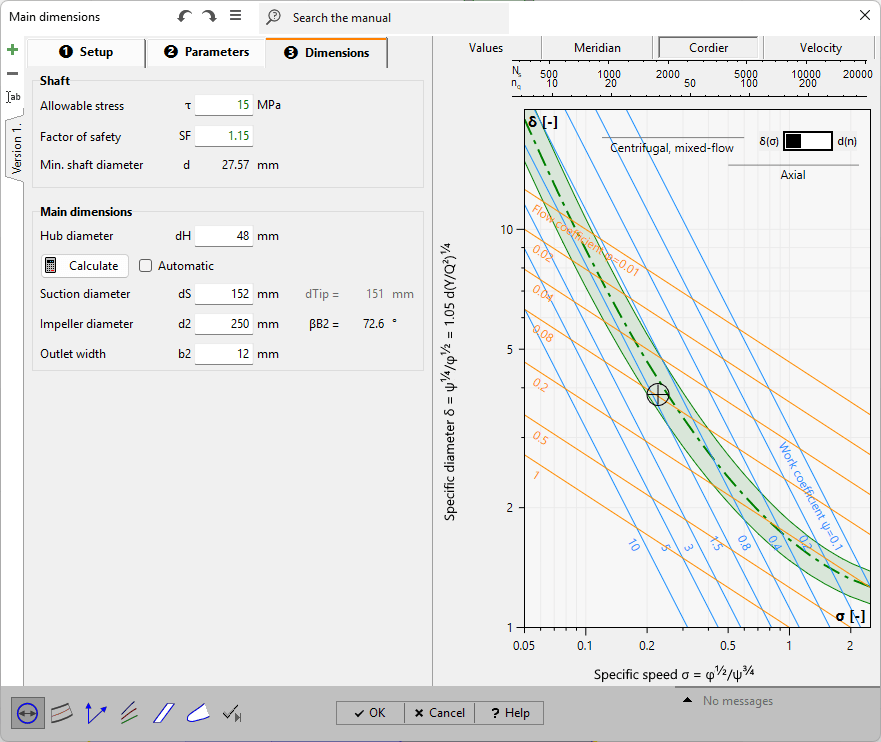
Task: Select the Main dimensions step icon
Action: point(28,713)
